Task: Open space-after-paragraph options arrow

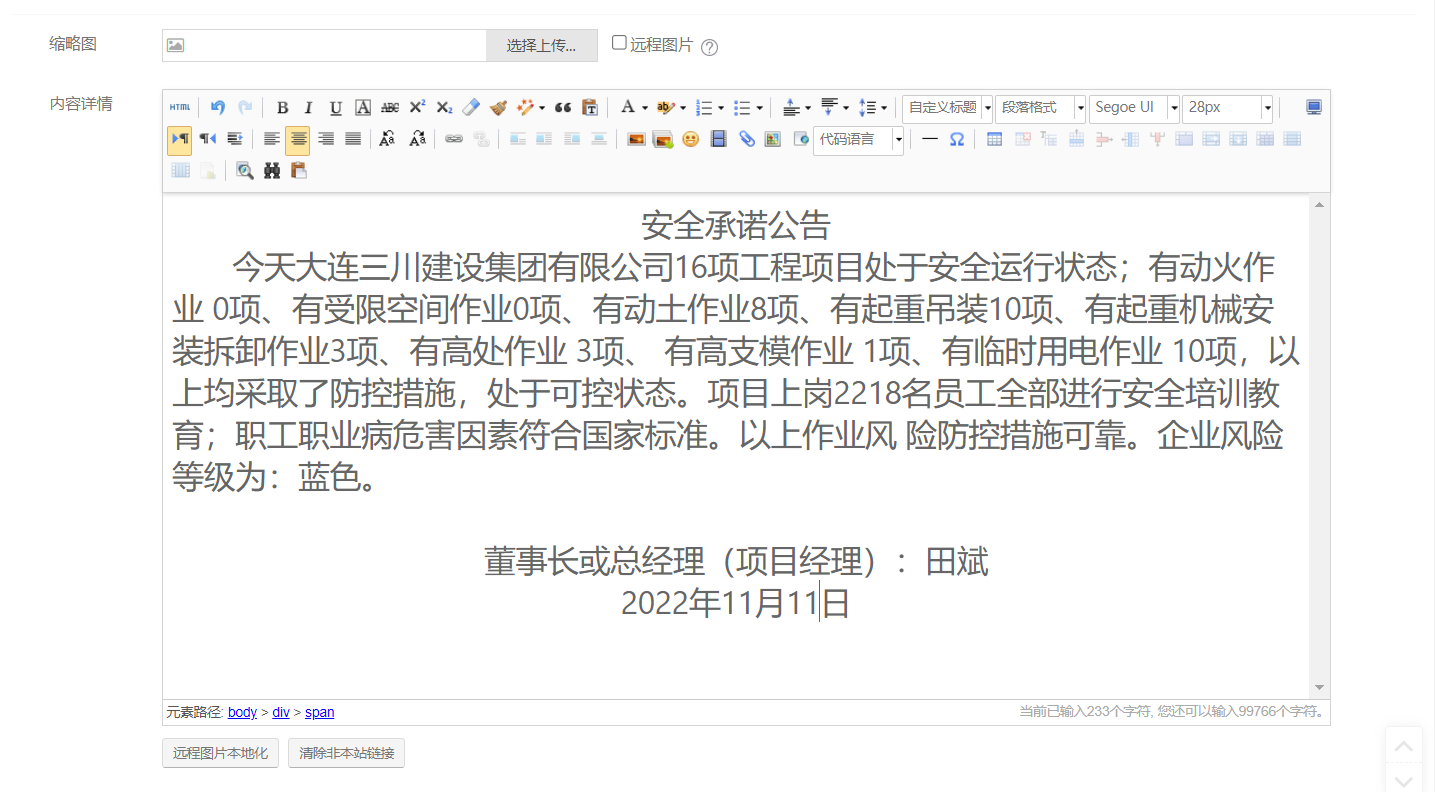Action: (x=846, y=108)
